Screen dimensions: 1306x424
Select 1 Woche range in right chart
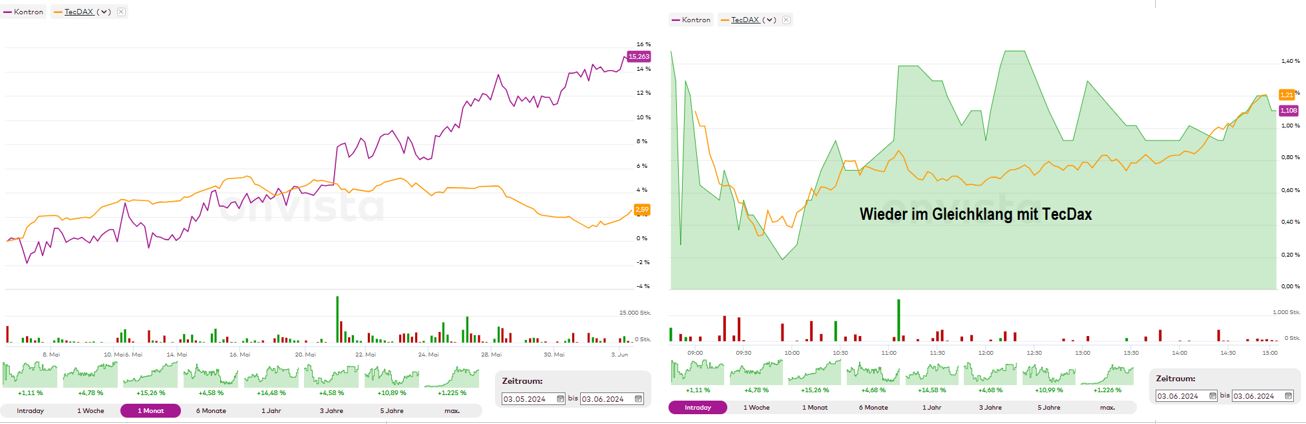click(757, 408)
